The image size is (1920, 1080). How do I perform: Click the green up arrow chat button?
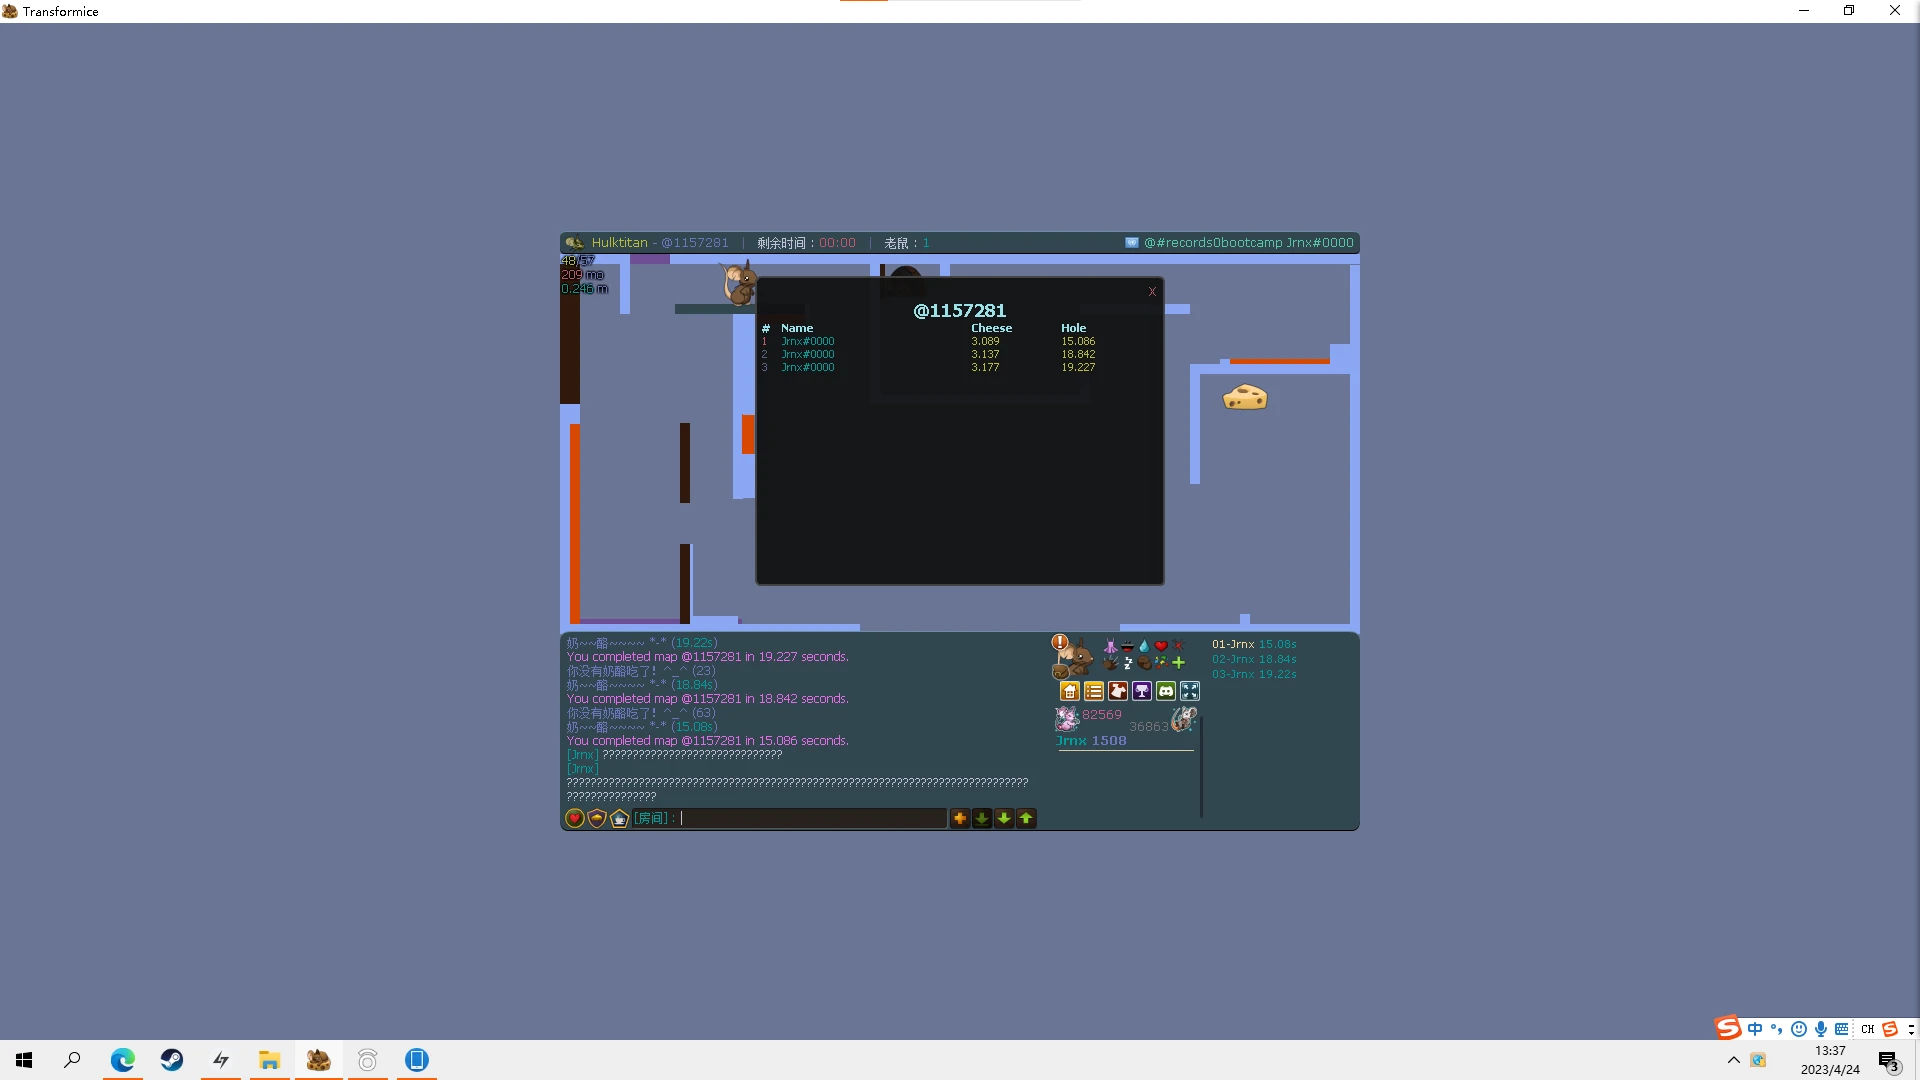coord(1026,818)
